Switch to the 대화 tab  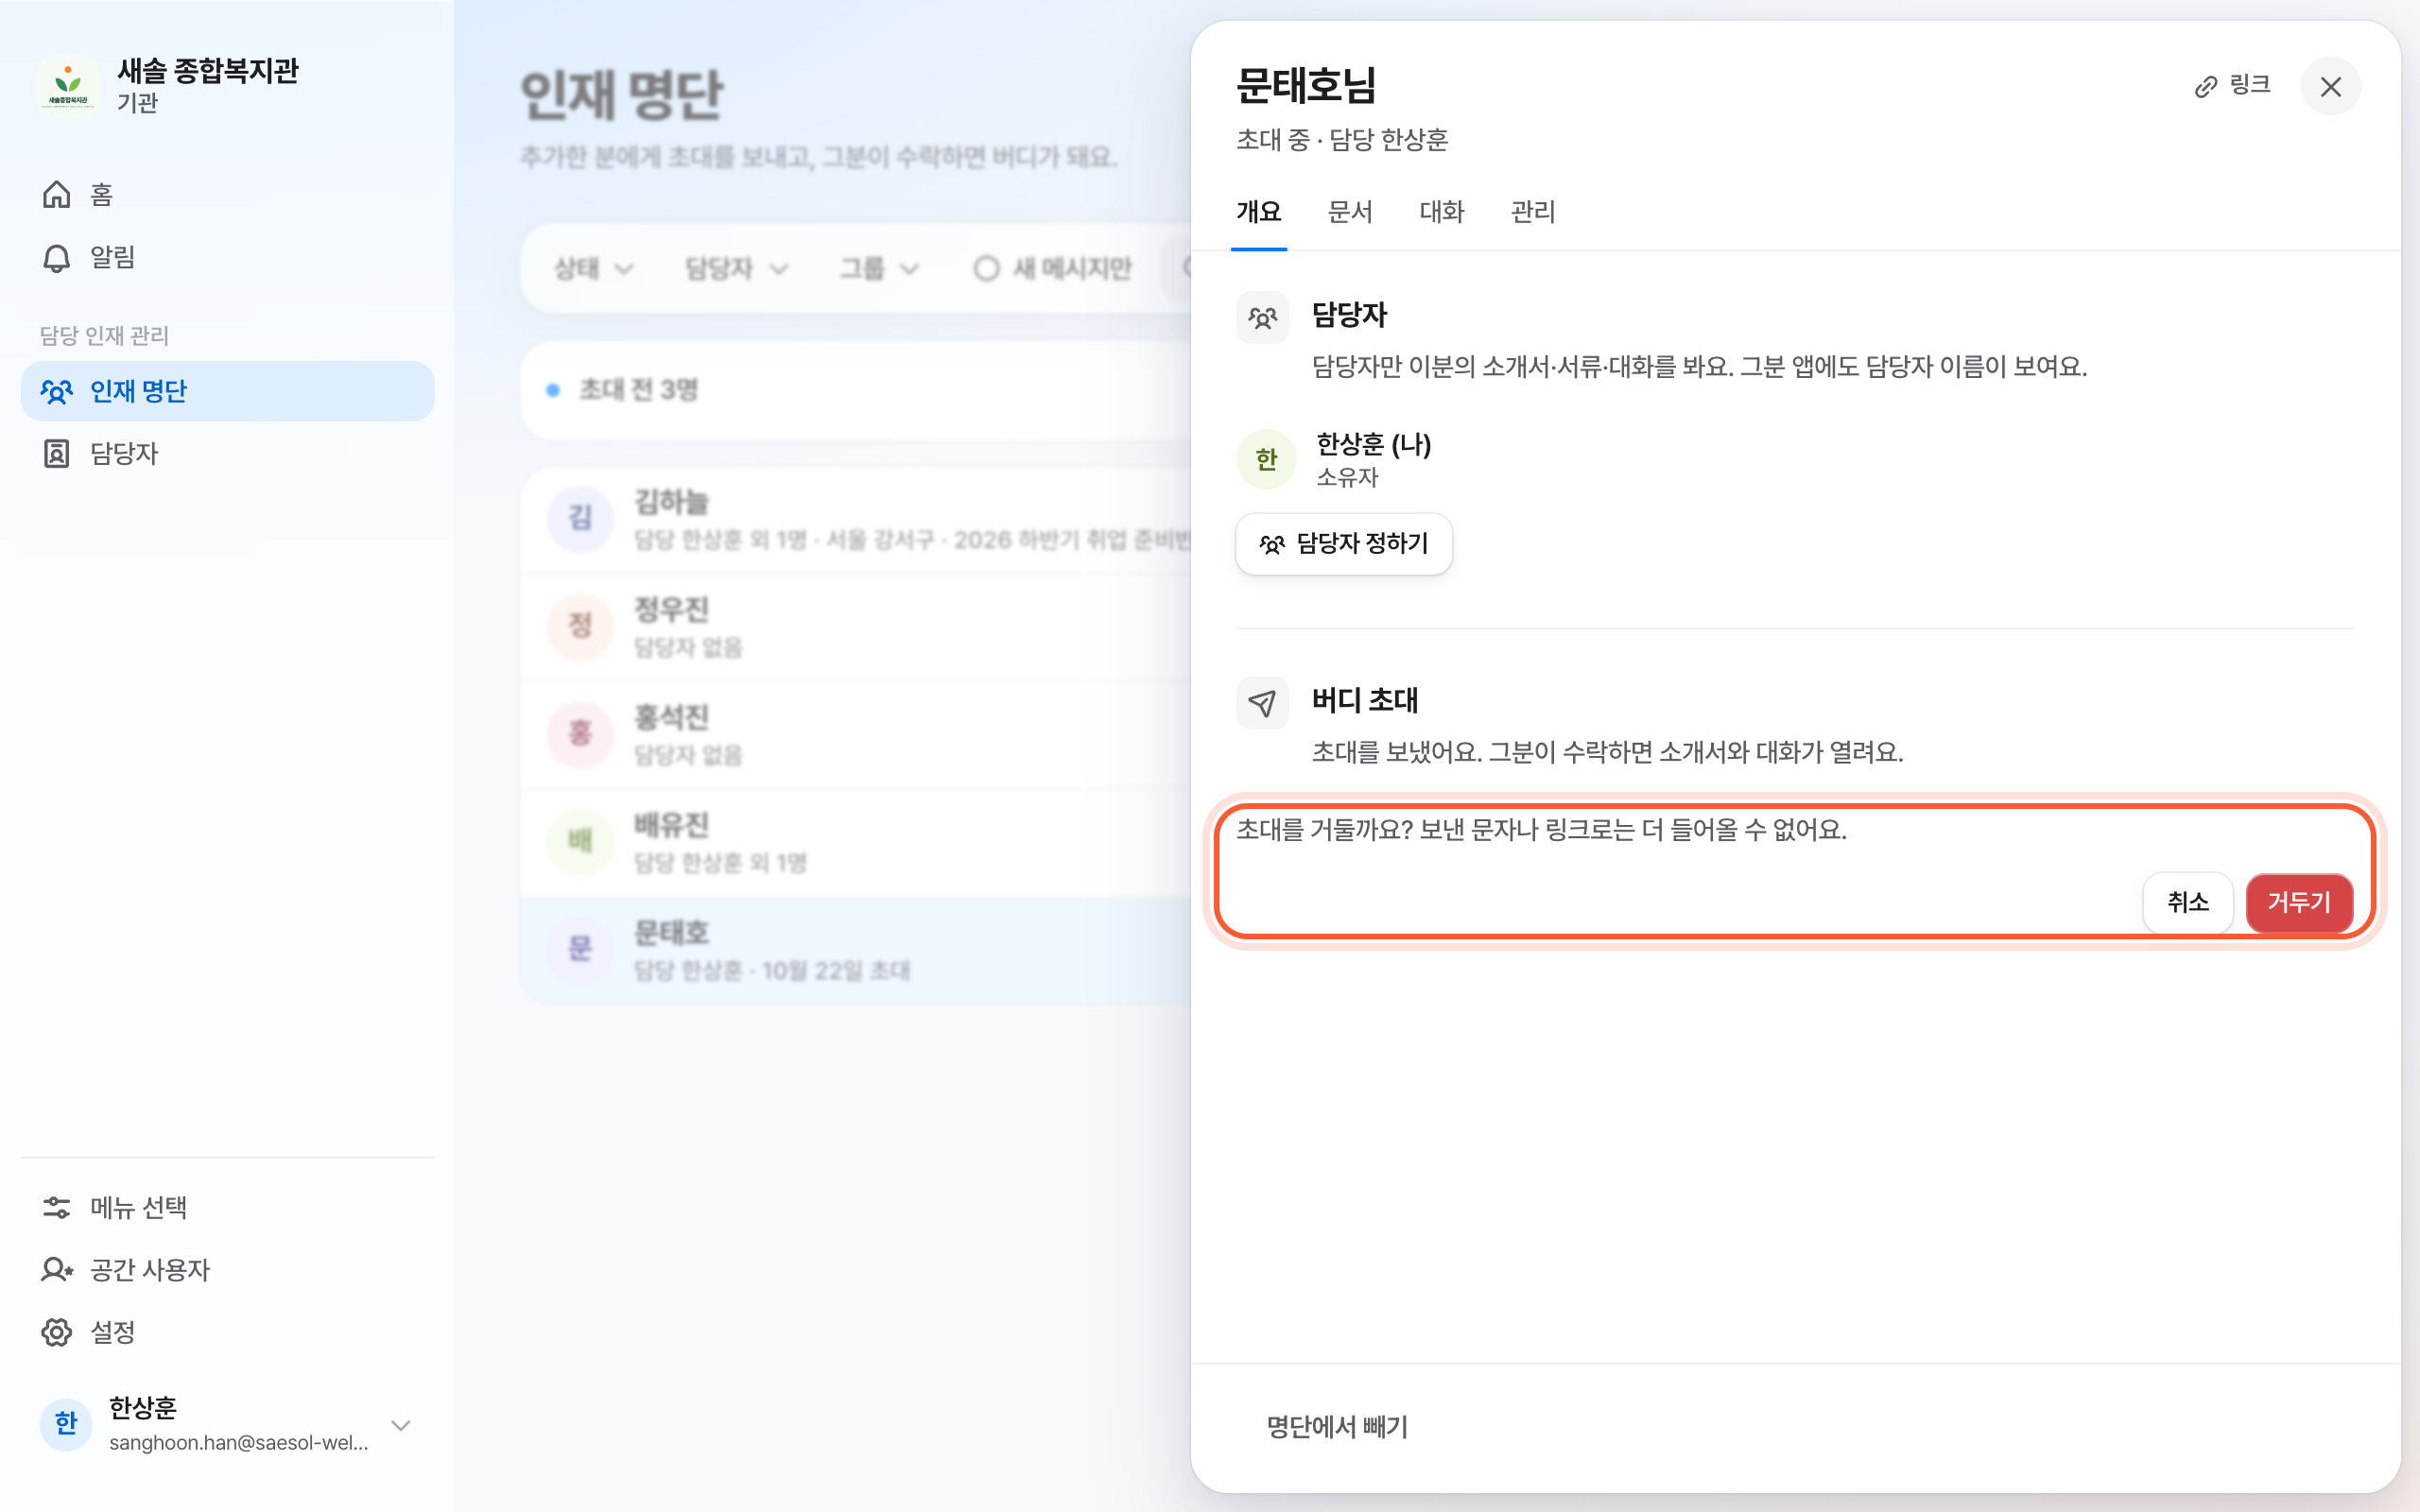[1441, 212]
